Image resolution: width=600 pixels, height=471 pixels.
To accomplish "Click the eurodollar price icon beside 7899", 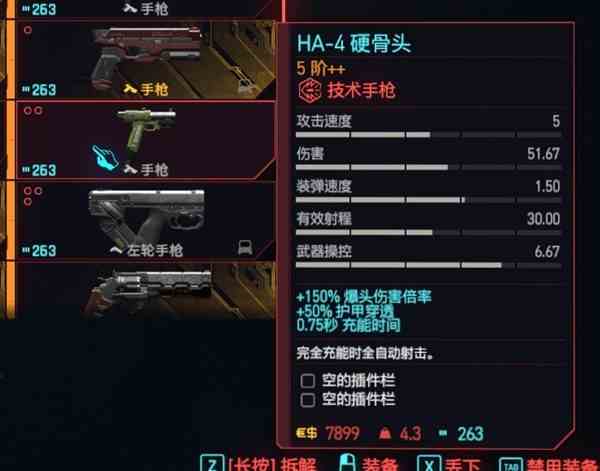I will pyautogui.click(x=307, y=433).
